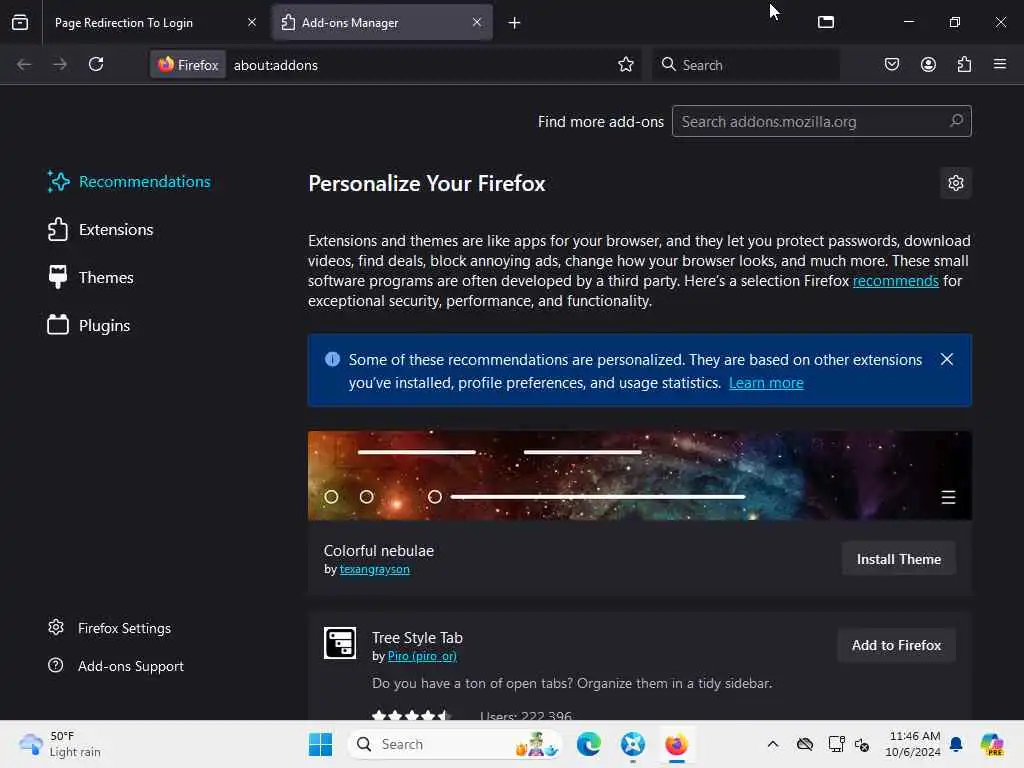The height and width of the screenshot is (768, 1024).
Task: Open the add-ons tools gear menu
Action: pyautogui.click(x=955, y=183)
